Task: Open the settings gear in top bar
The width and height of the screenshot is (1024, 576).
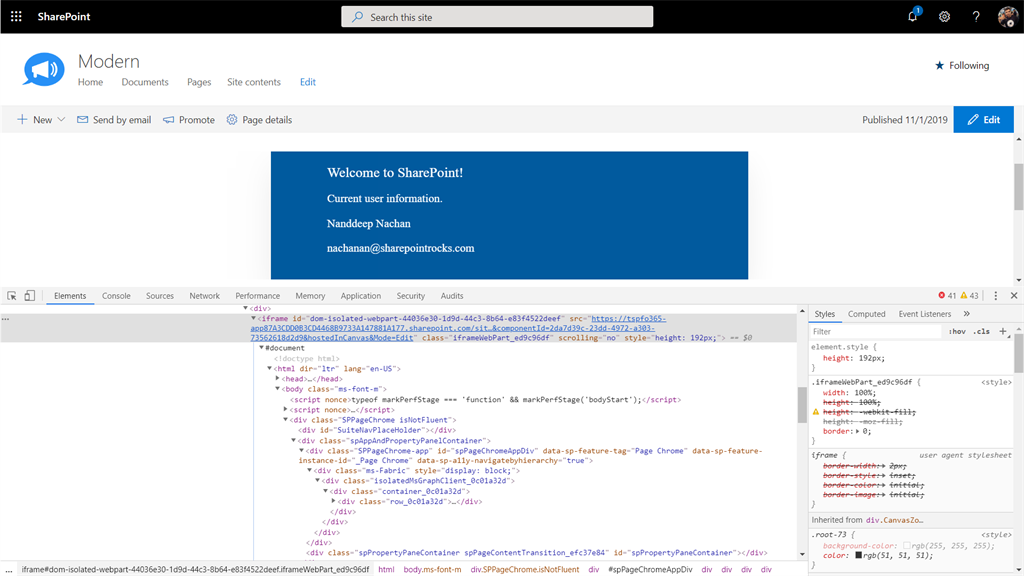Action: (944, 17)
